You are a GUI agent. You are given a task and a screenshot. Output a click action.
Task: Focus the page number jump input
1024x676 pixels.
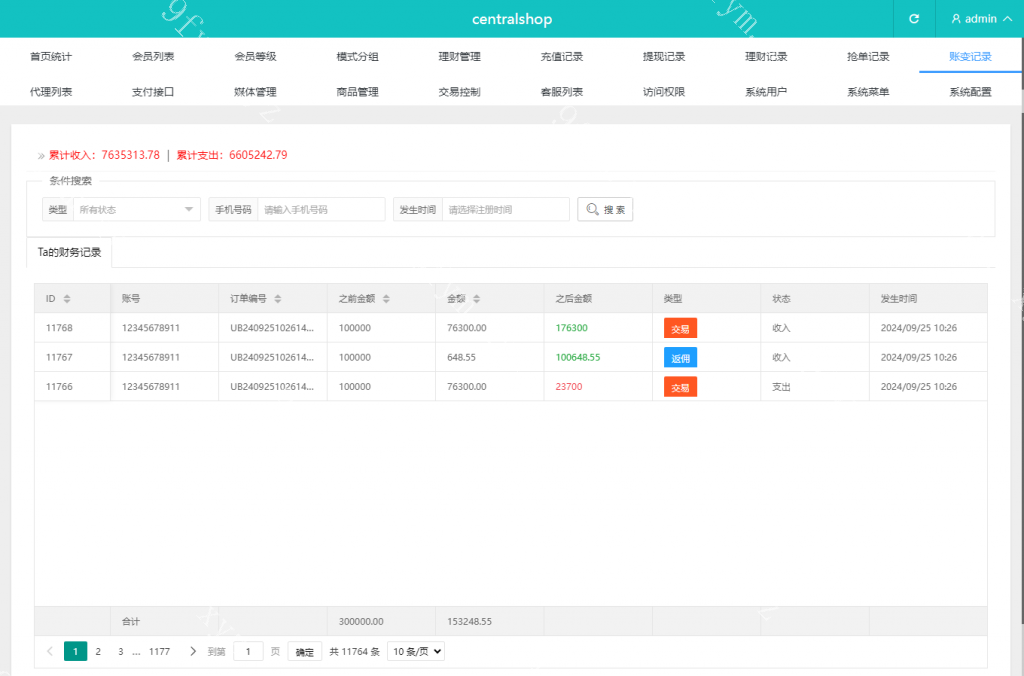coord(248,651)
